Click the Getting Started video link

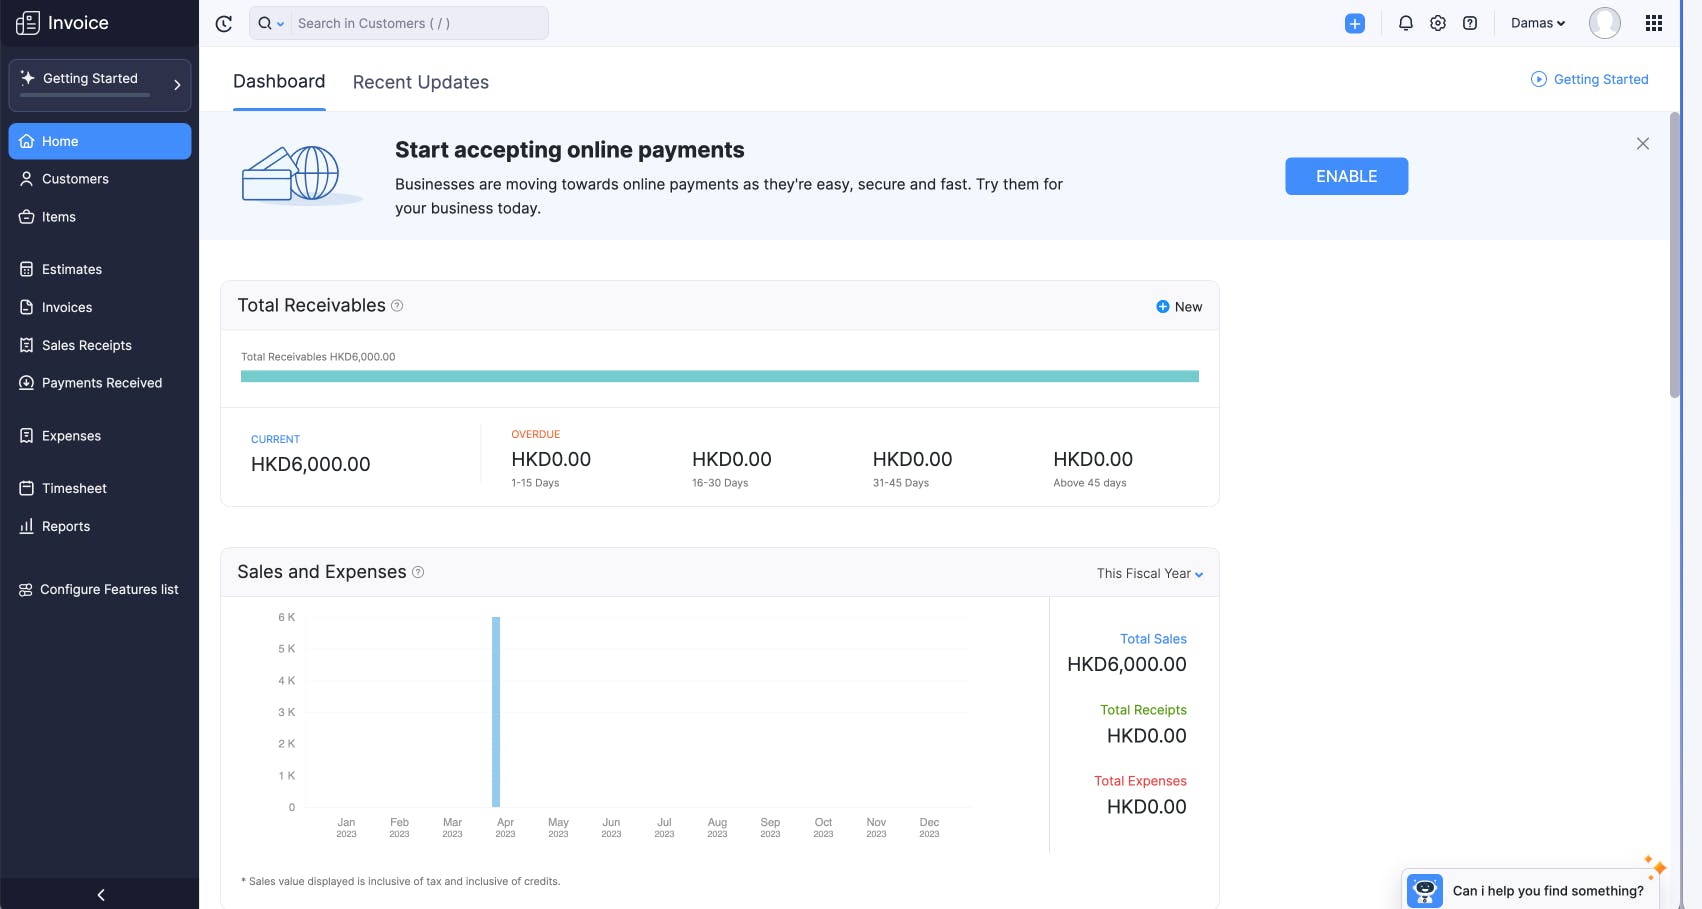click(1589, 79)
